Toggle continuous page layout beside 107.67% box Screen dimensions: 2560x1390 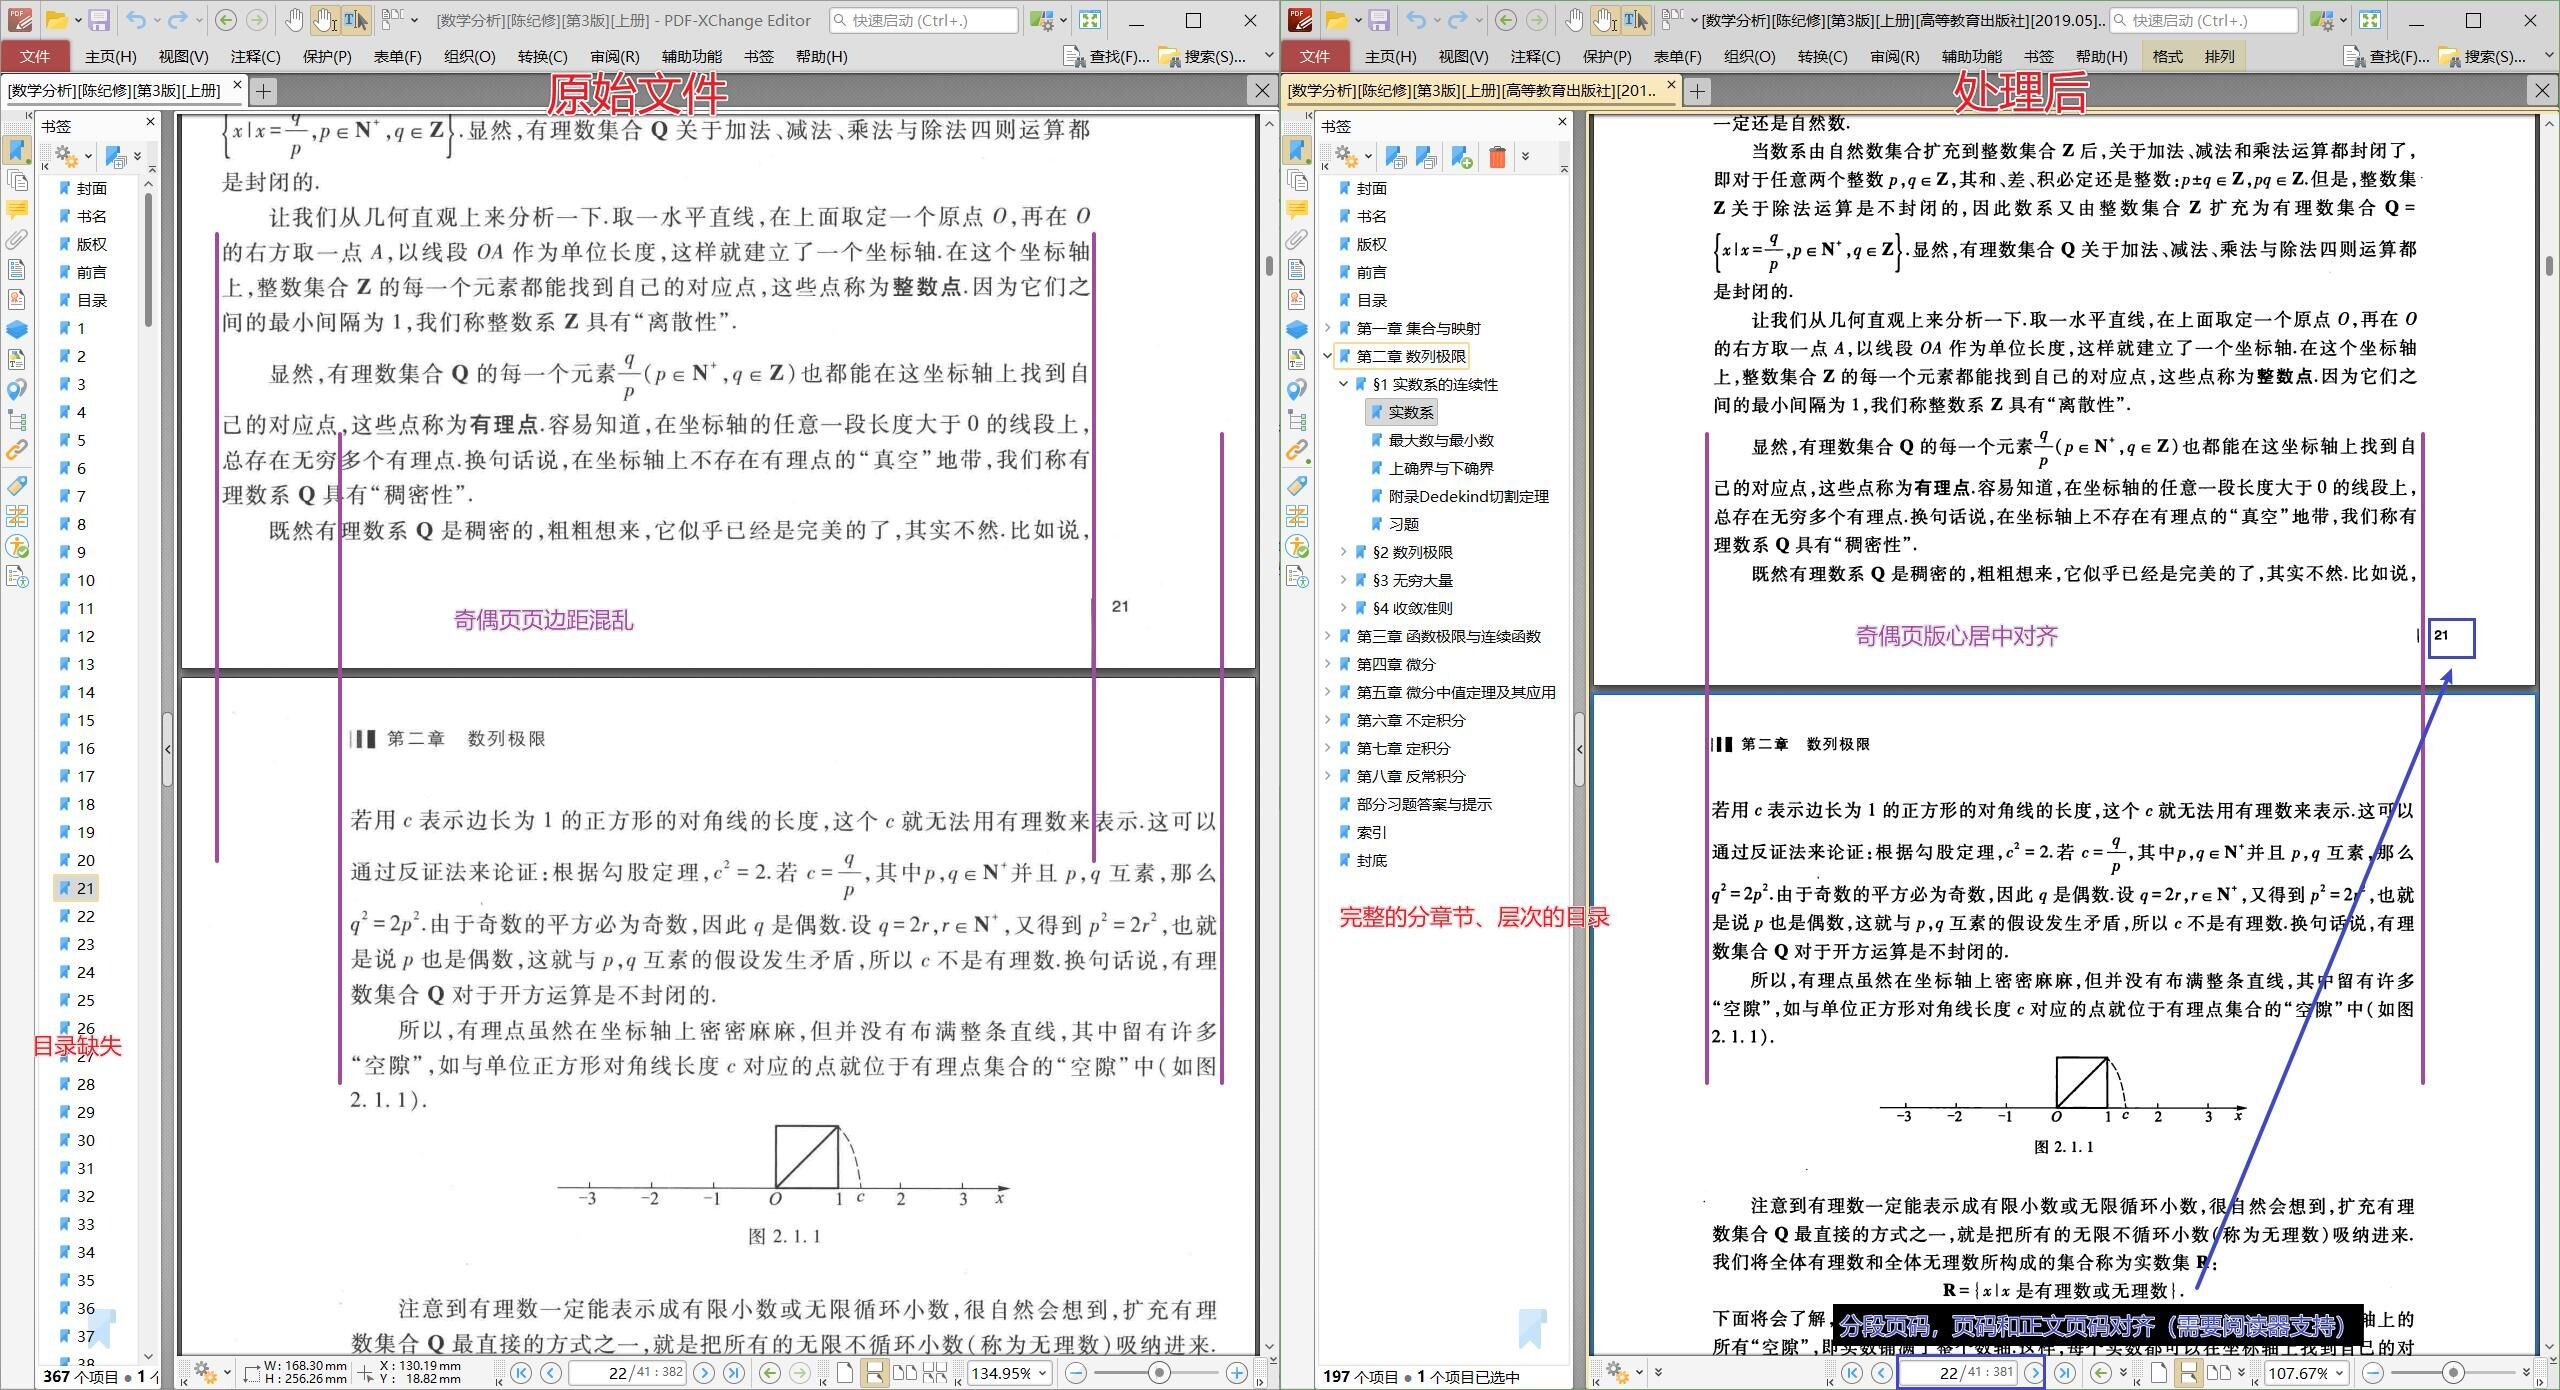[2188, 1373]
